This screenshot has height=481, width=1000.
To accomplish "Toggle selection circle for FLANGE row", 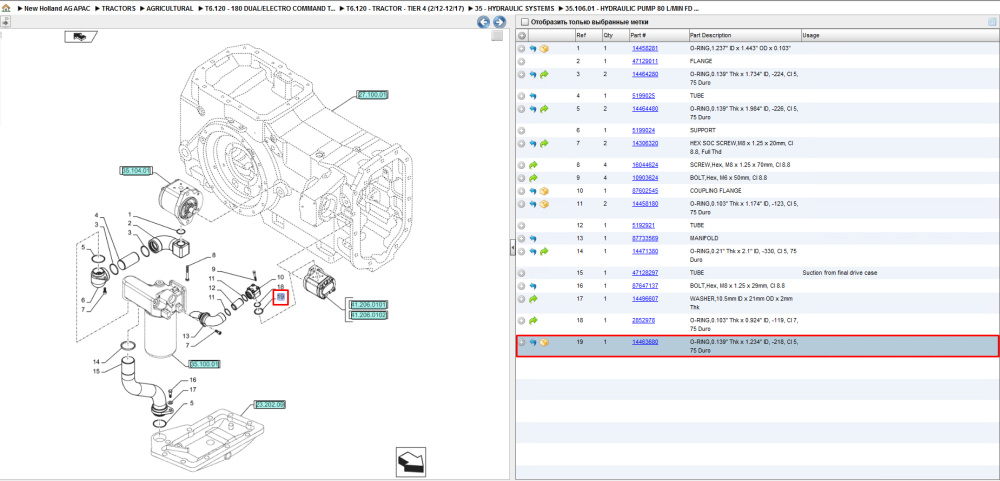I will 522,61.
